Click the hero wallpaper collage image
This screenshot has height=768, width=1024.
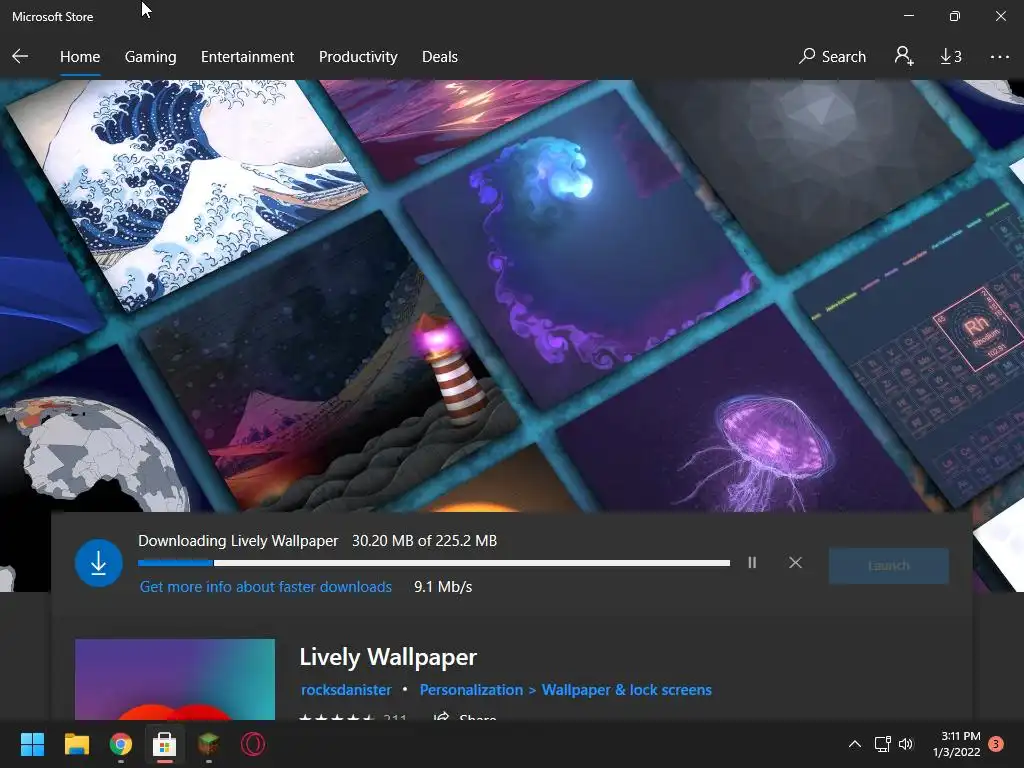512,295
